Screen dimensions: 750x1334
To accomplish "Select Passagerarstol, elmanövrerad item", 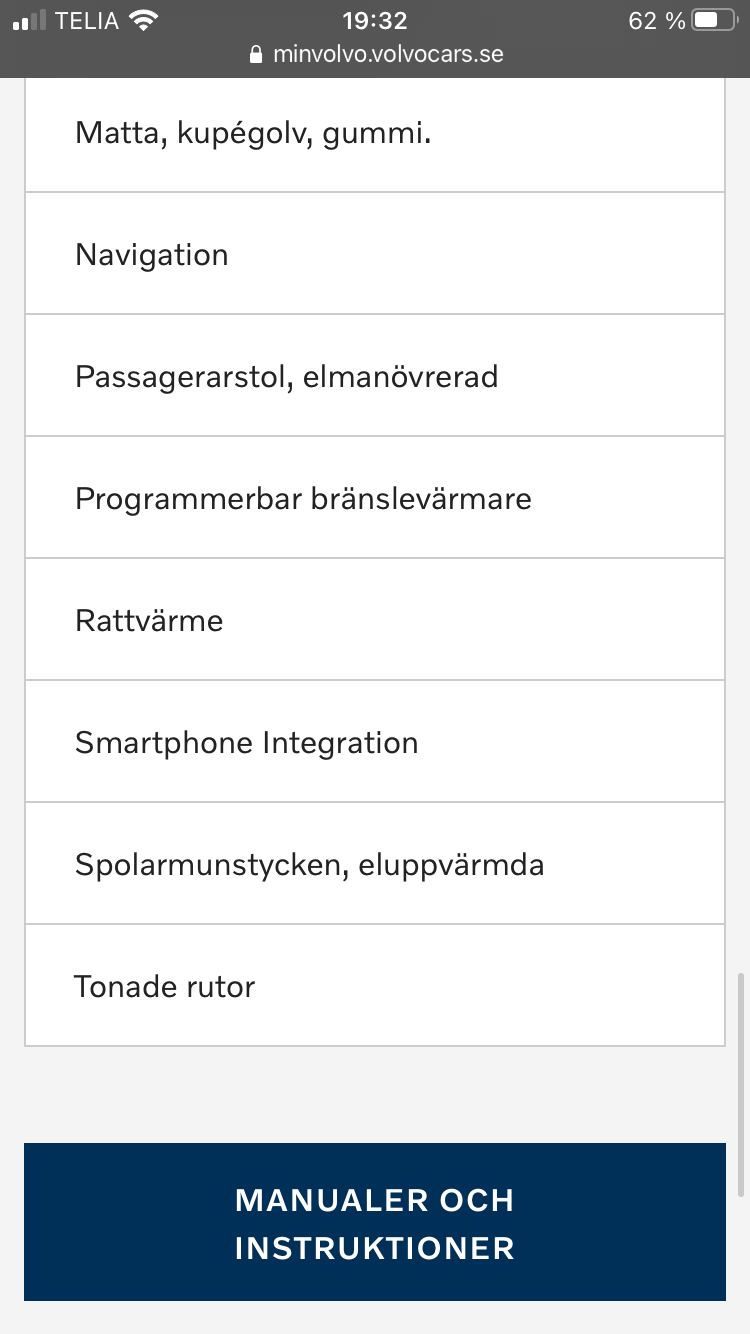I will 375,376.
